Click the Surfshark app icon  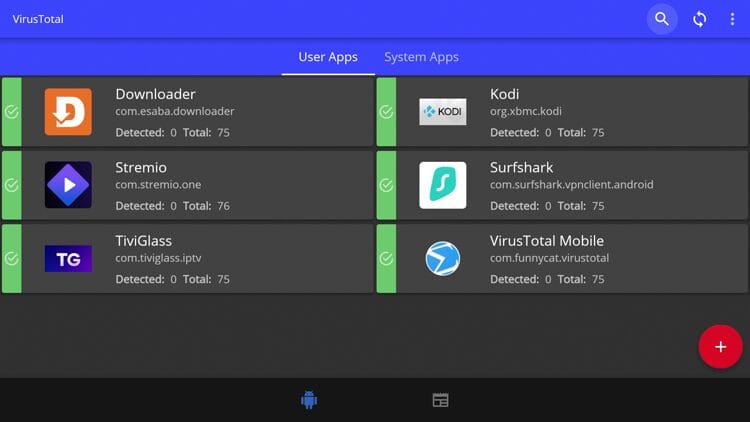click(443, 185)
